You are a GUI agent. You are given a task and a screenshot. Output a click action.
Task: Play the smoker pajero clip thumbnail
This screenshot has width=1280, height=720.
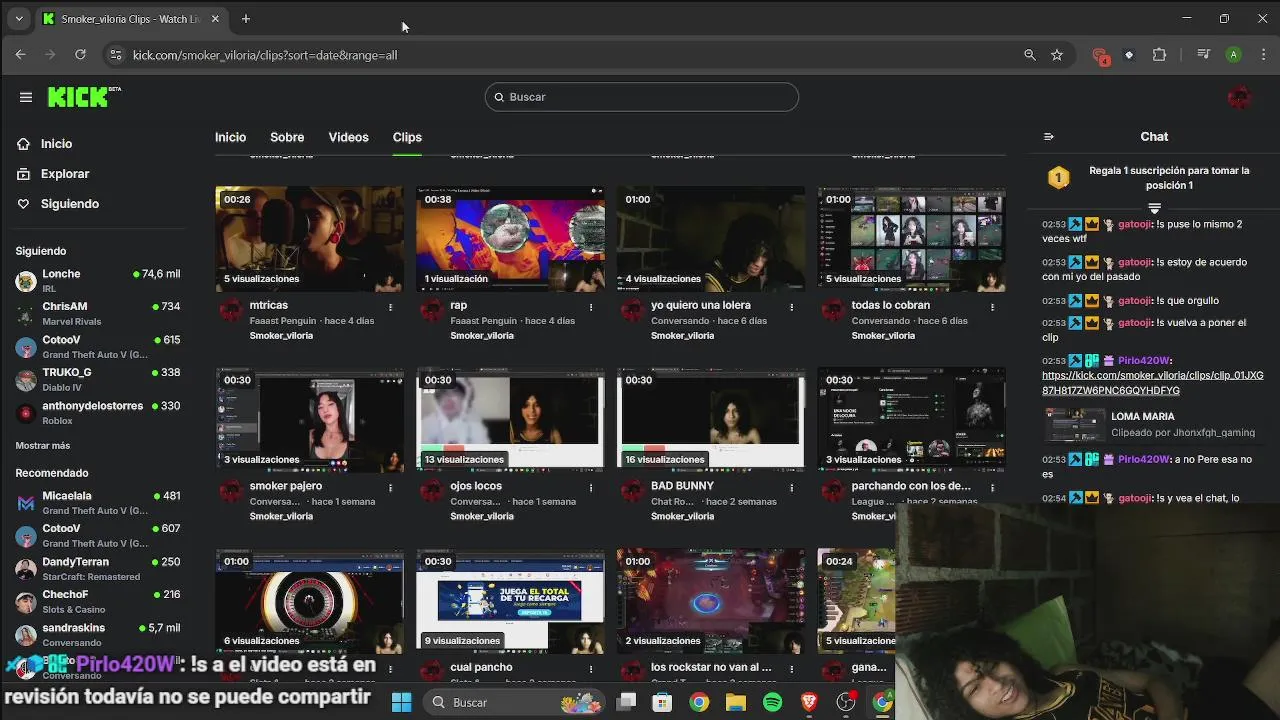coord(309,420)
